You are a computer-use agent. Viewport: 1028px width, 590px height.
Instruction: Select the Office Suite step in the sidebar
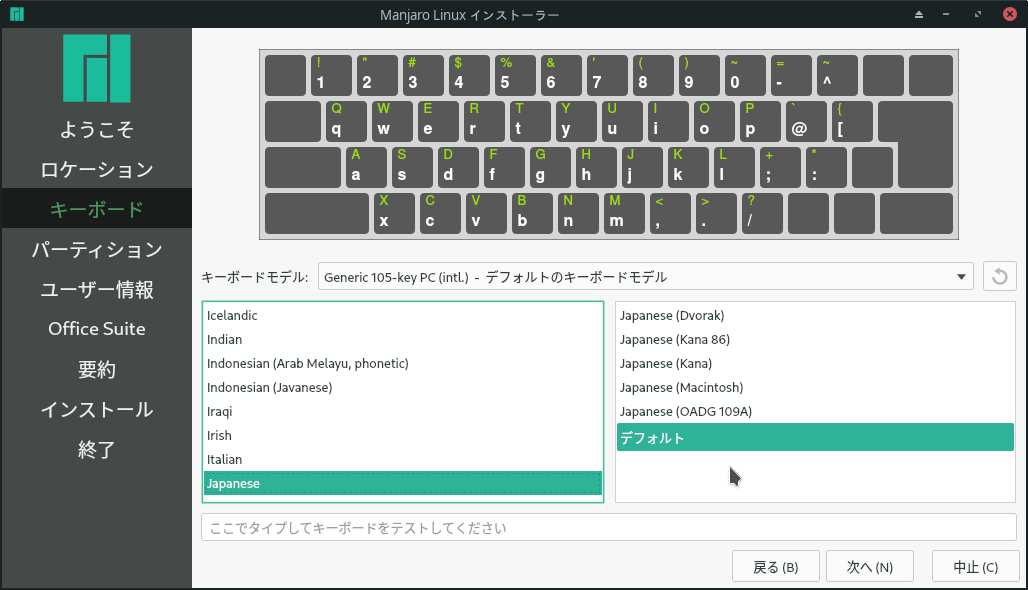point(96,329)
